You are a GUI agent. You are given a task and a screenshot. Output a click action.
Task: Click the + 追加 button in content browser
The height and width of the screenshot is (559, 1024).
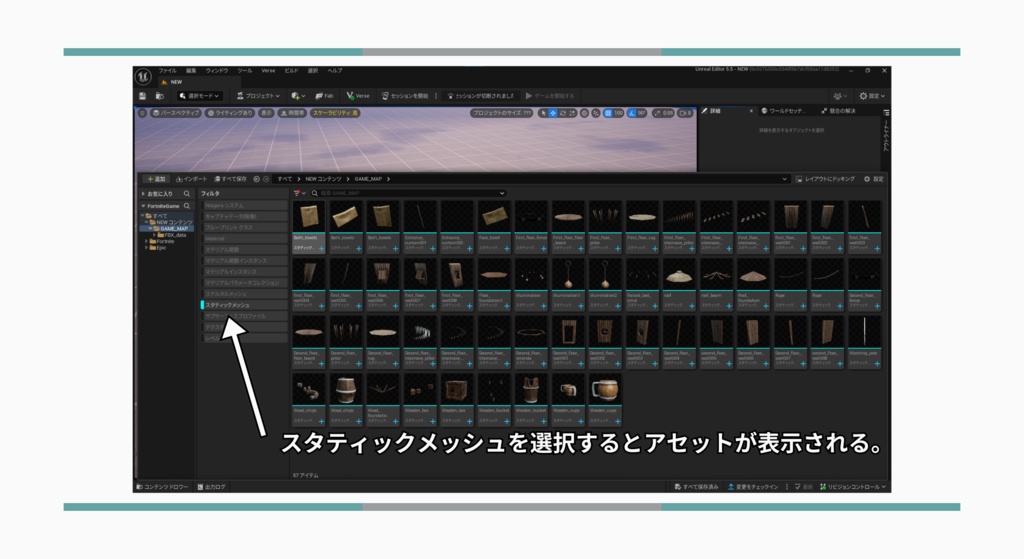point(157,179)
